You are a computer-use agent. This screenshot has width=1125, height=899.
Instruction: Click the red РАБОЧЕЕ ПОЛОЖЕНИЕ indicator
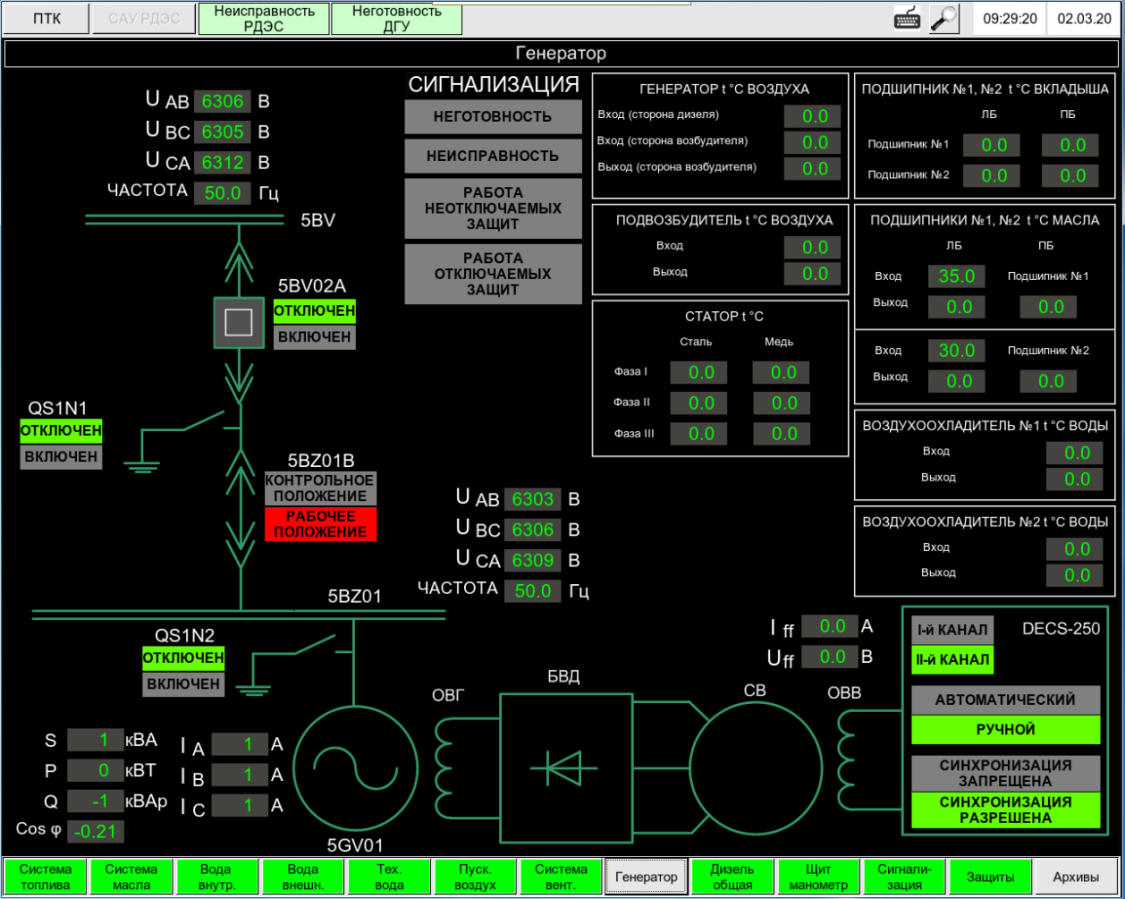321,525
